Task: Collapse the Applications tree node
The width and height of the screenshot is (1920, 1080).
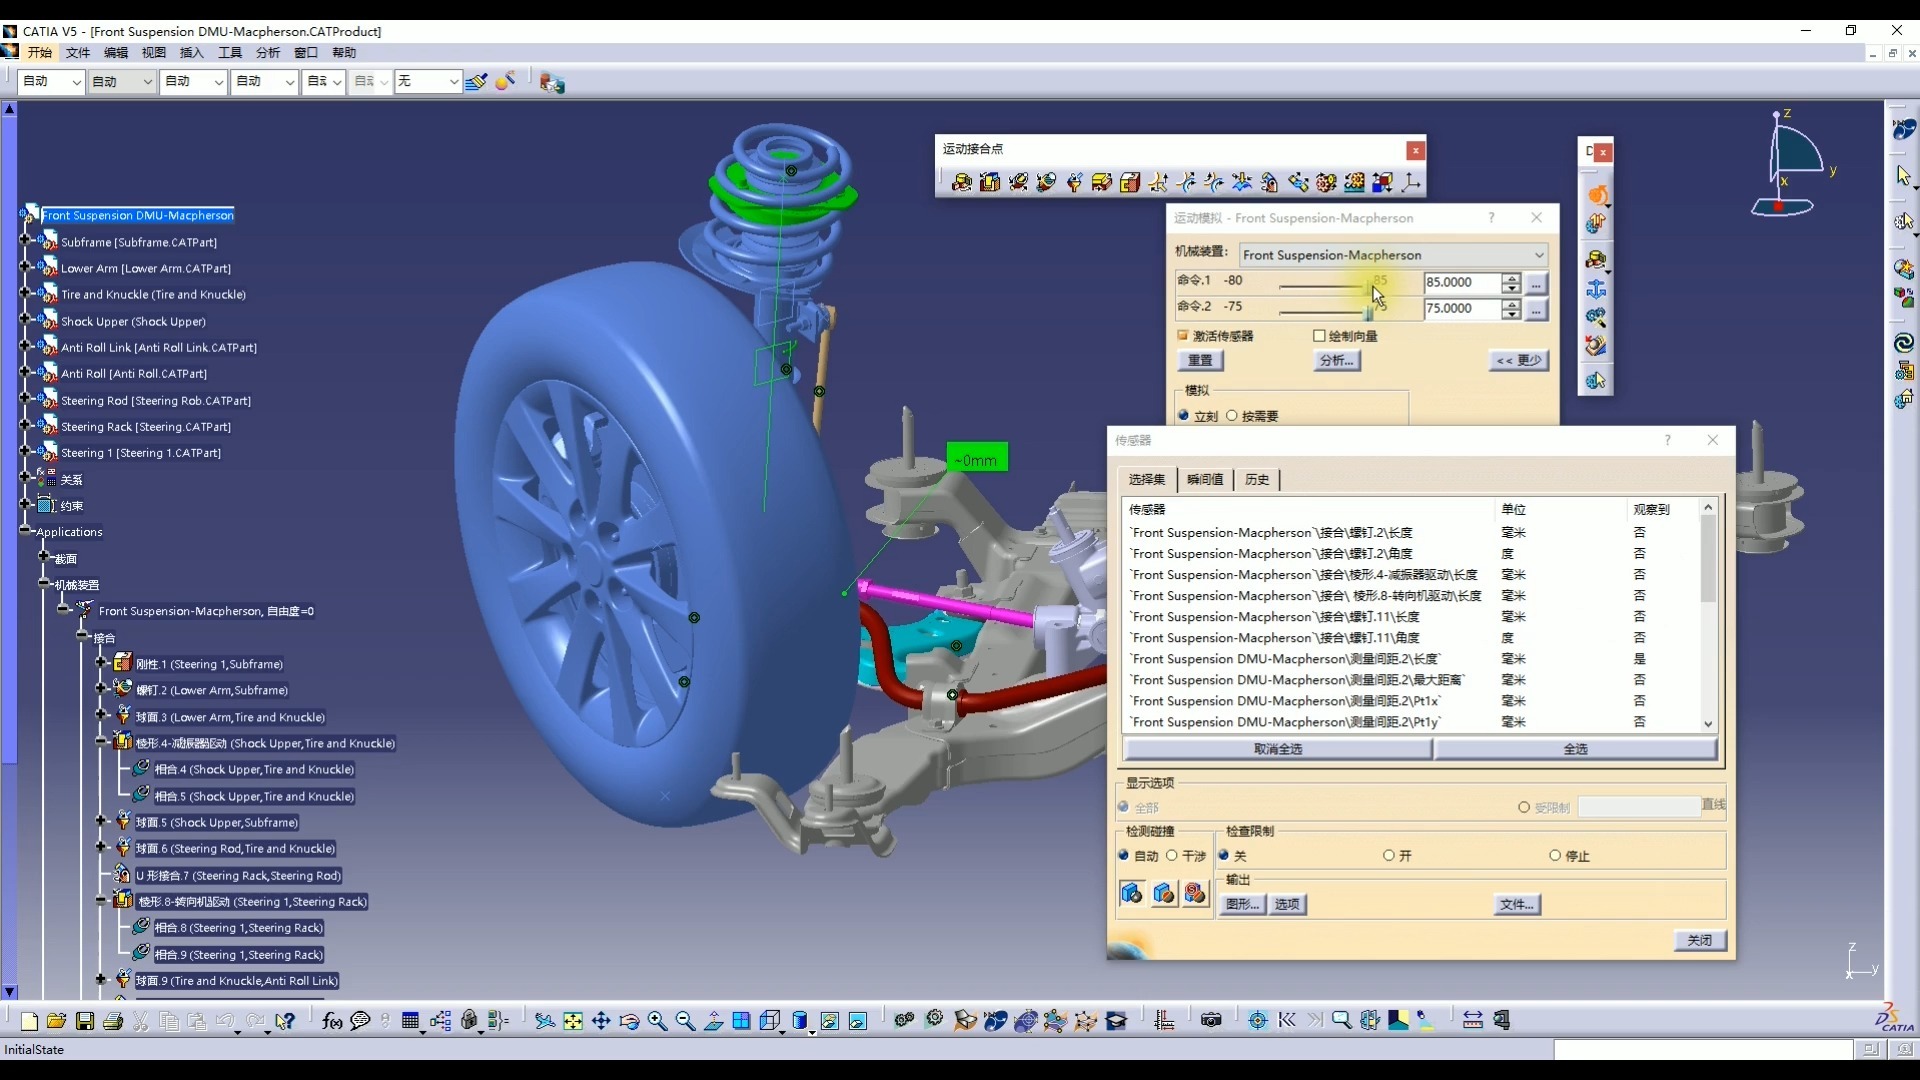Action: tap(26, 531)
